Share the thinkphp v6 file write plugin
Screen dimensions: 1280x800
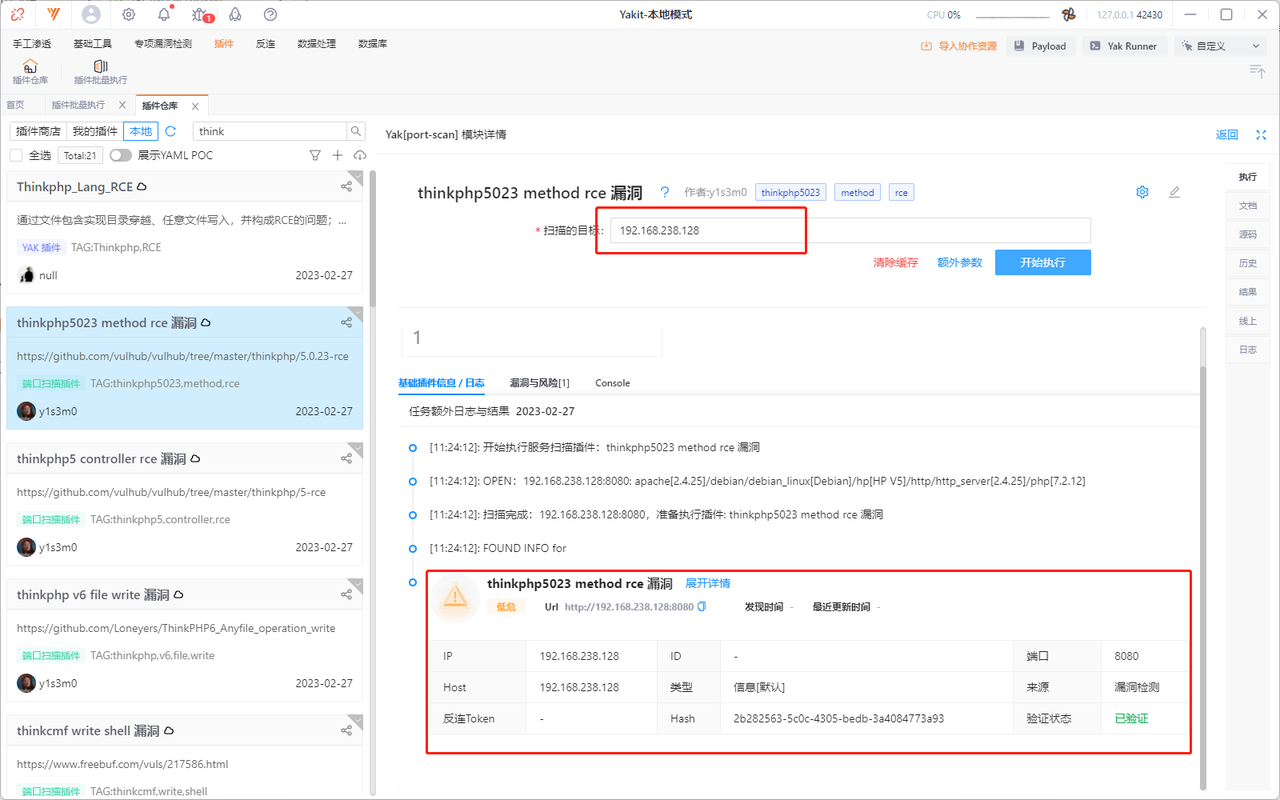[x=346, y=595]
